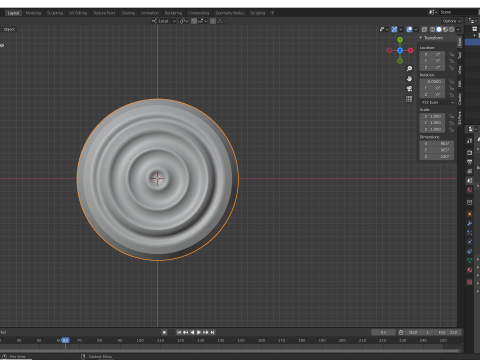
Task: Jump to timeline end frame
Action: (x=212, y=332)
